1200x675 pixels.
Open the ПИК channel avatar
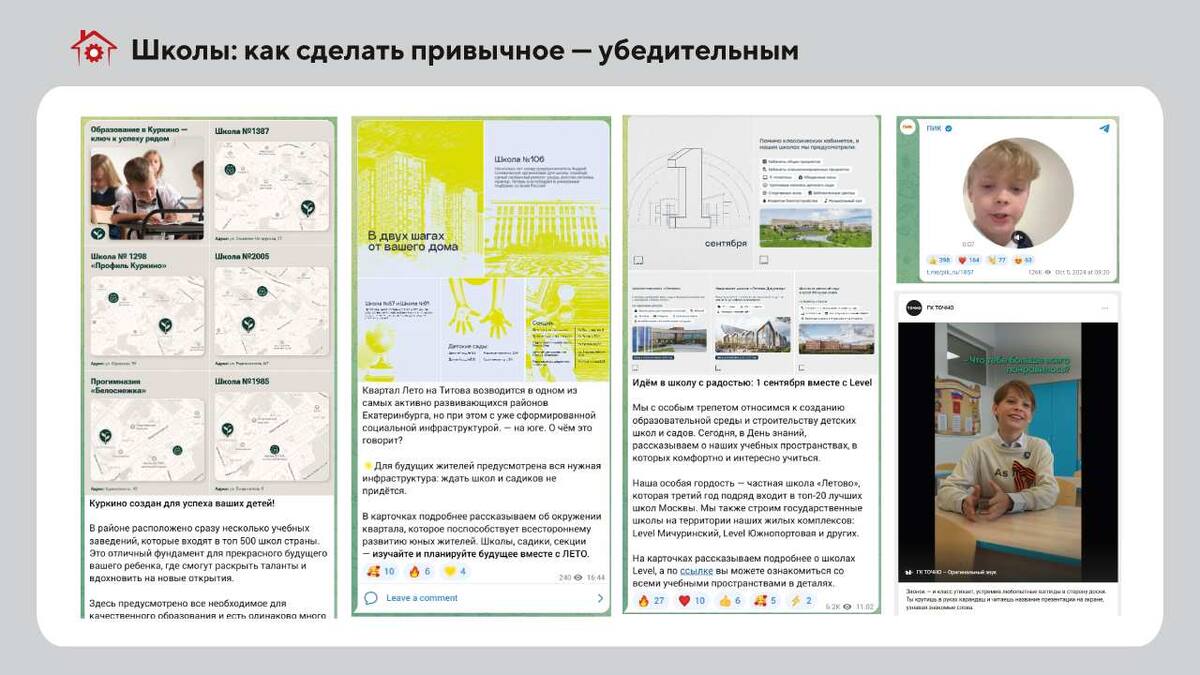coord(908,128)
